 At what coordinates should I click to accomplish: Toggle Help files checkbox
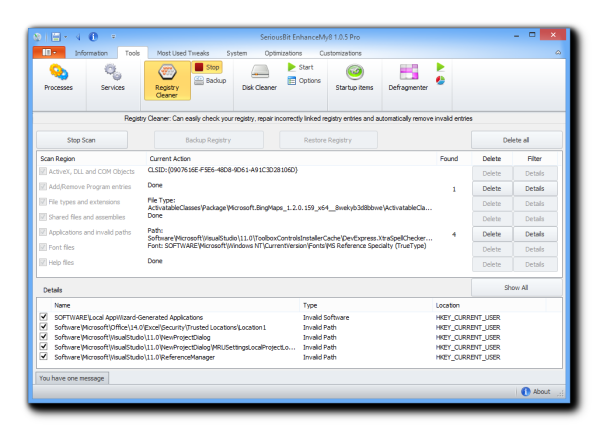pos(43,262)
